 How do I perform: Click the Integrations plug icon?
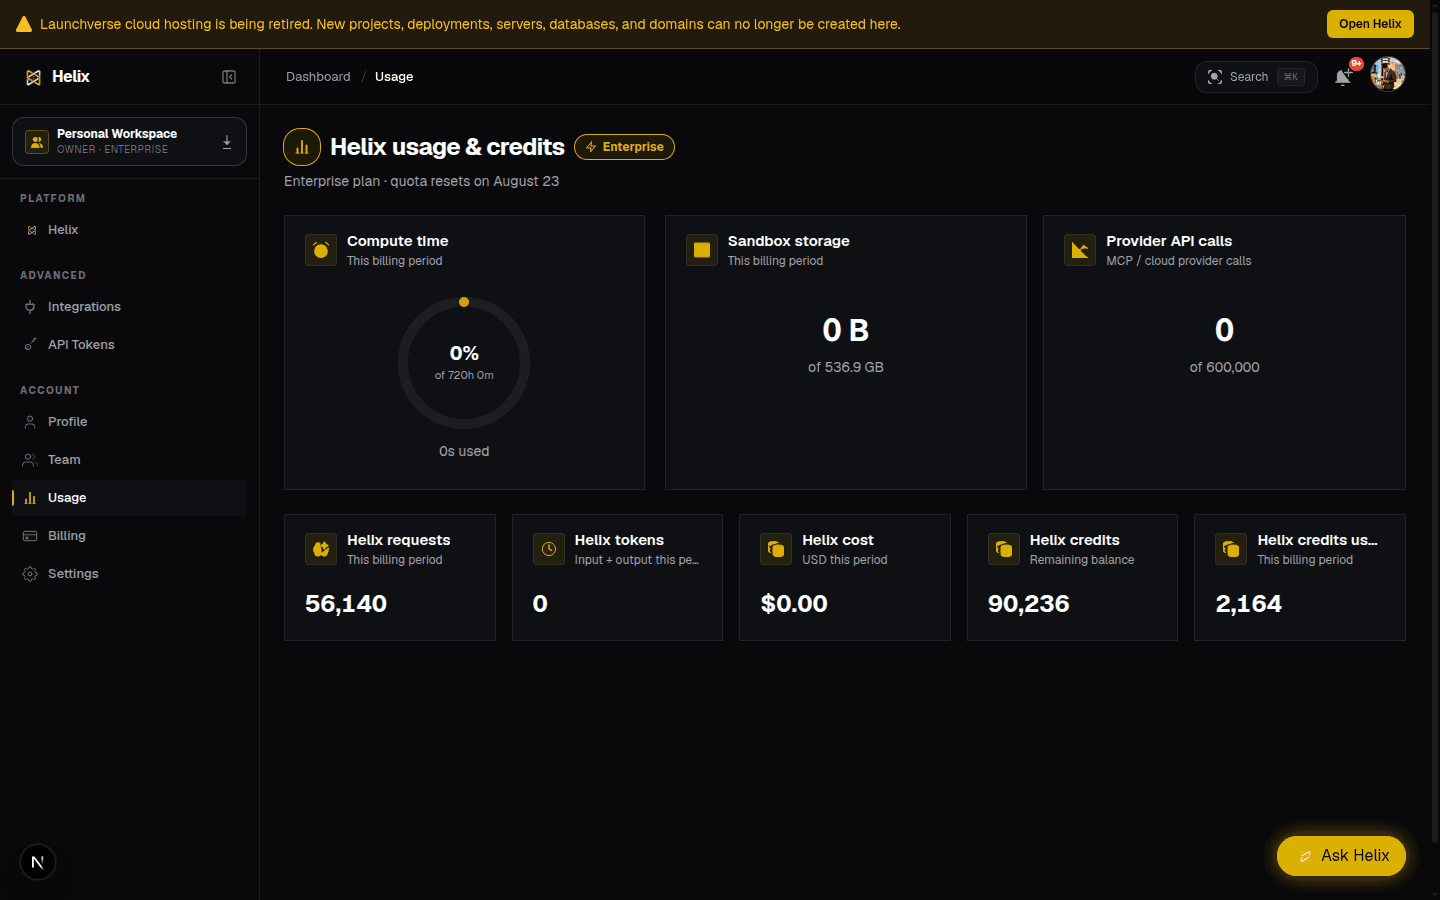(x=30, y=307)
